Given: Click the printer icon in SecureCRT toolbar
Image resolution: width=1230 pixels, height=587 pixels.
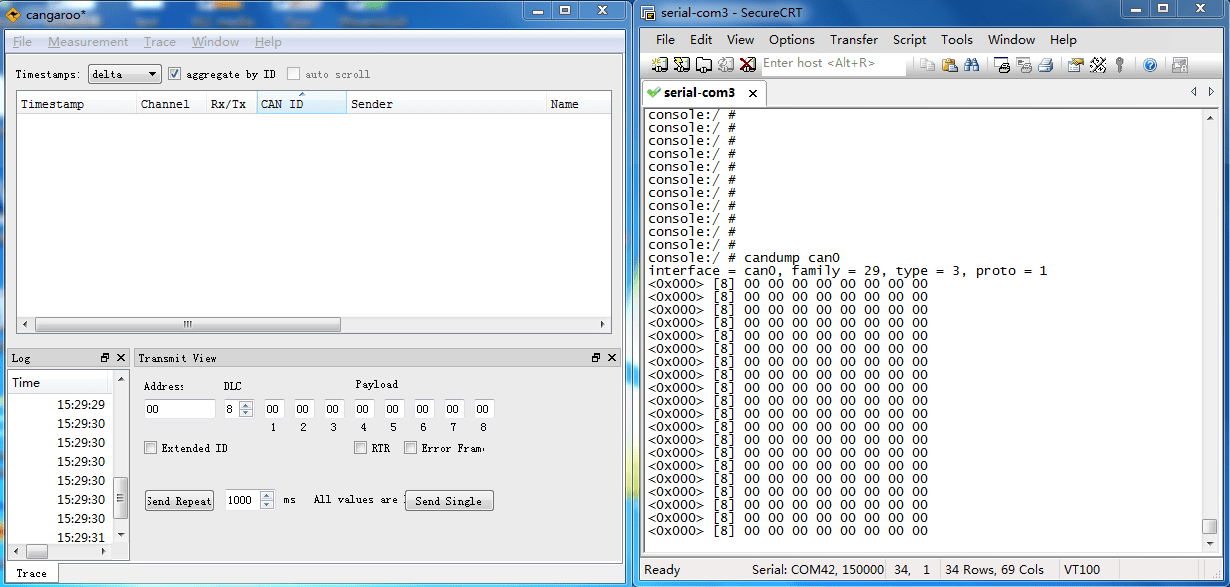Looking at the screenshot, I should point(1046,65).
